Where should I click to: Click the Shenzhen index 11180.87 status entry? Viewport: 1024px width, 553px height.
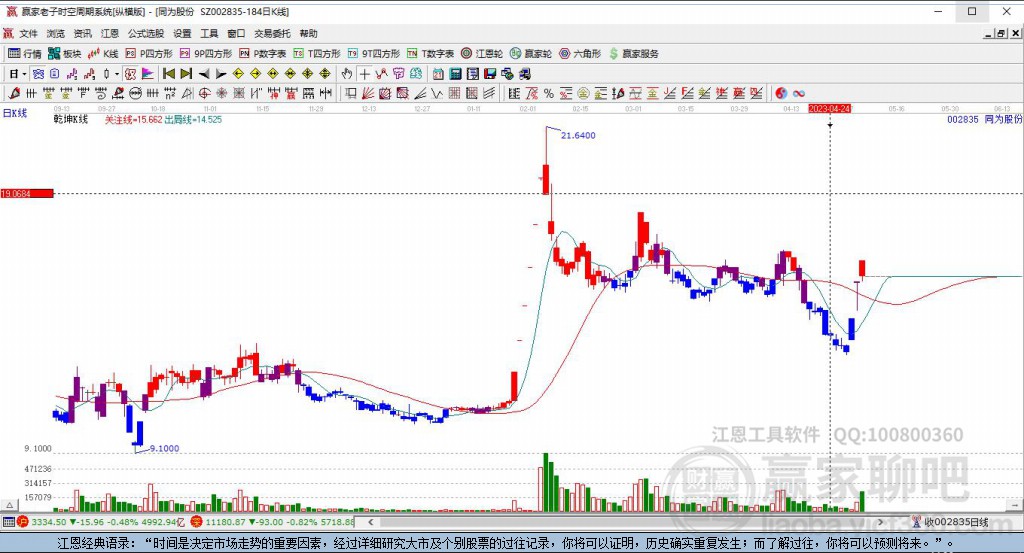click(273, 522)
